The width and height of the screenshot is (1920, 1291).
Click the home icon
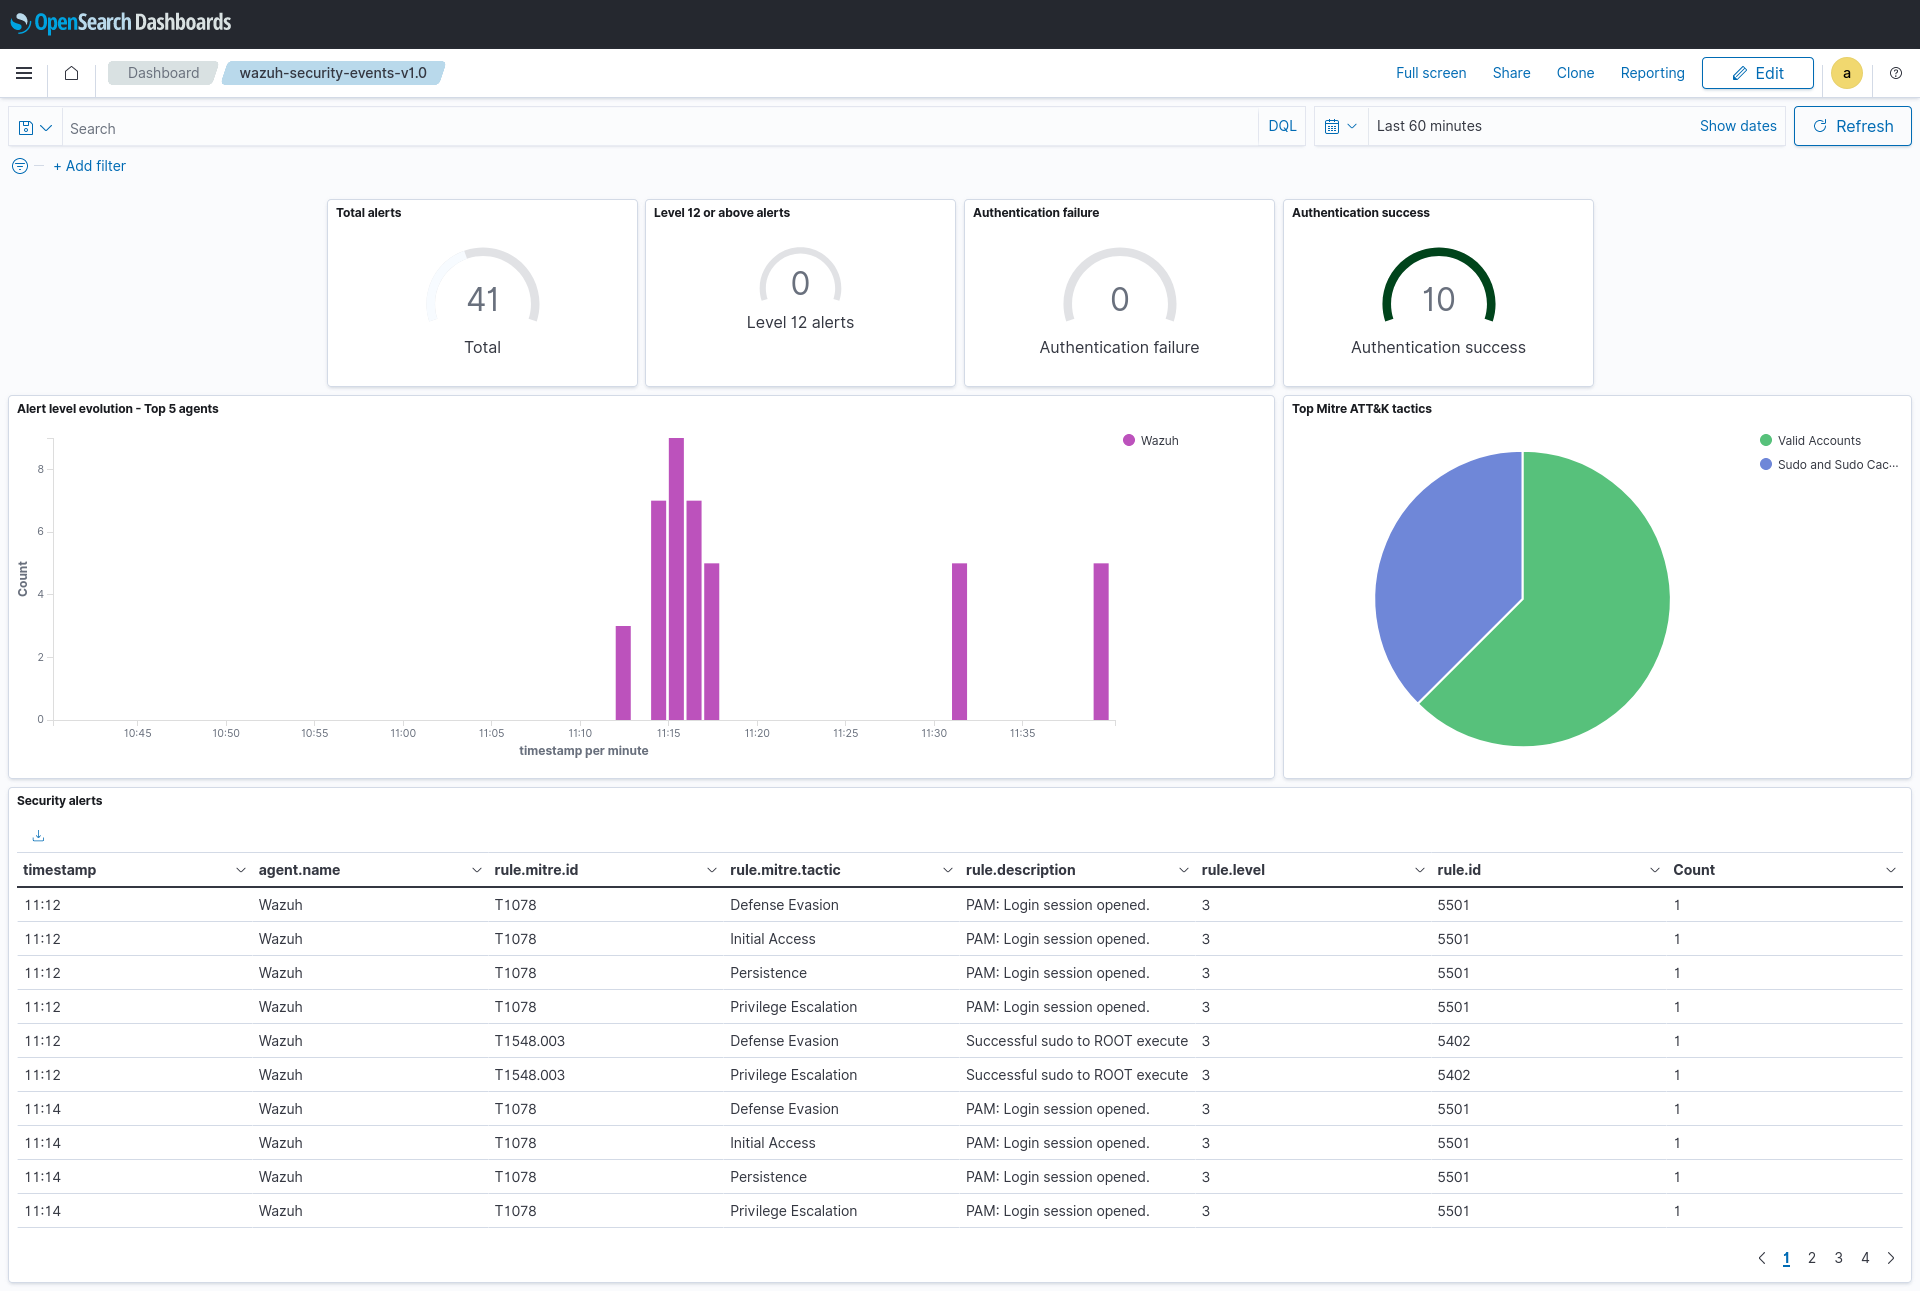[x=71, y=73]
